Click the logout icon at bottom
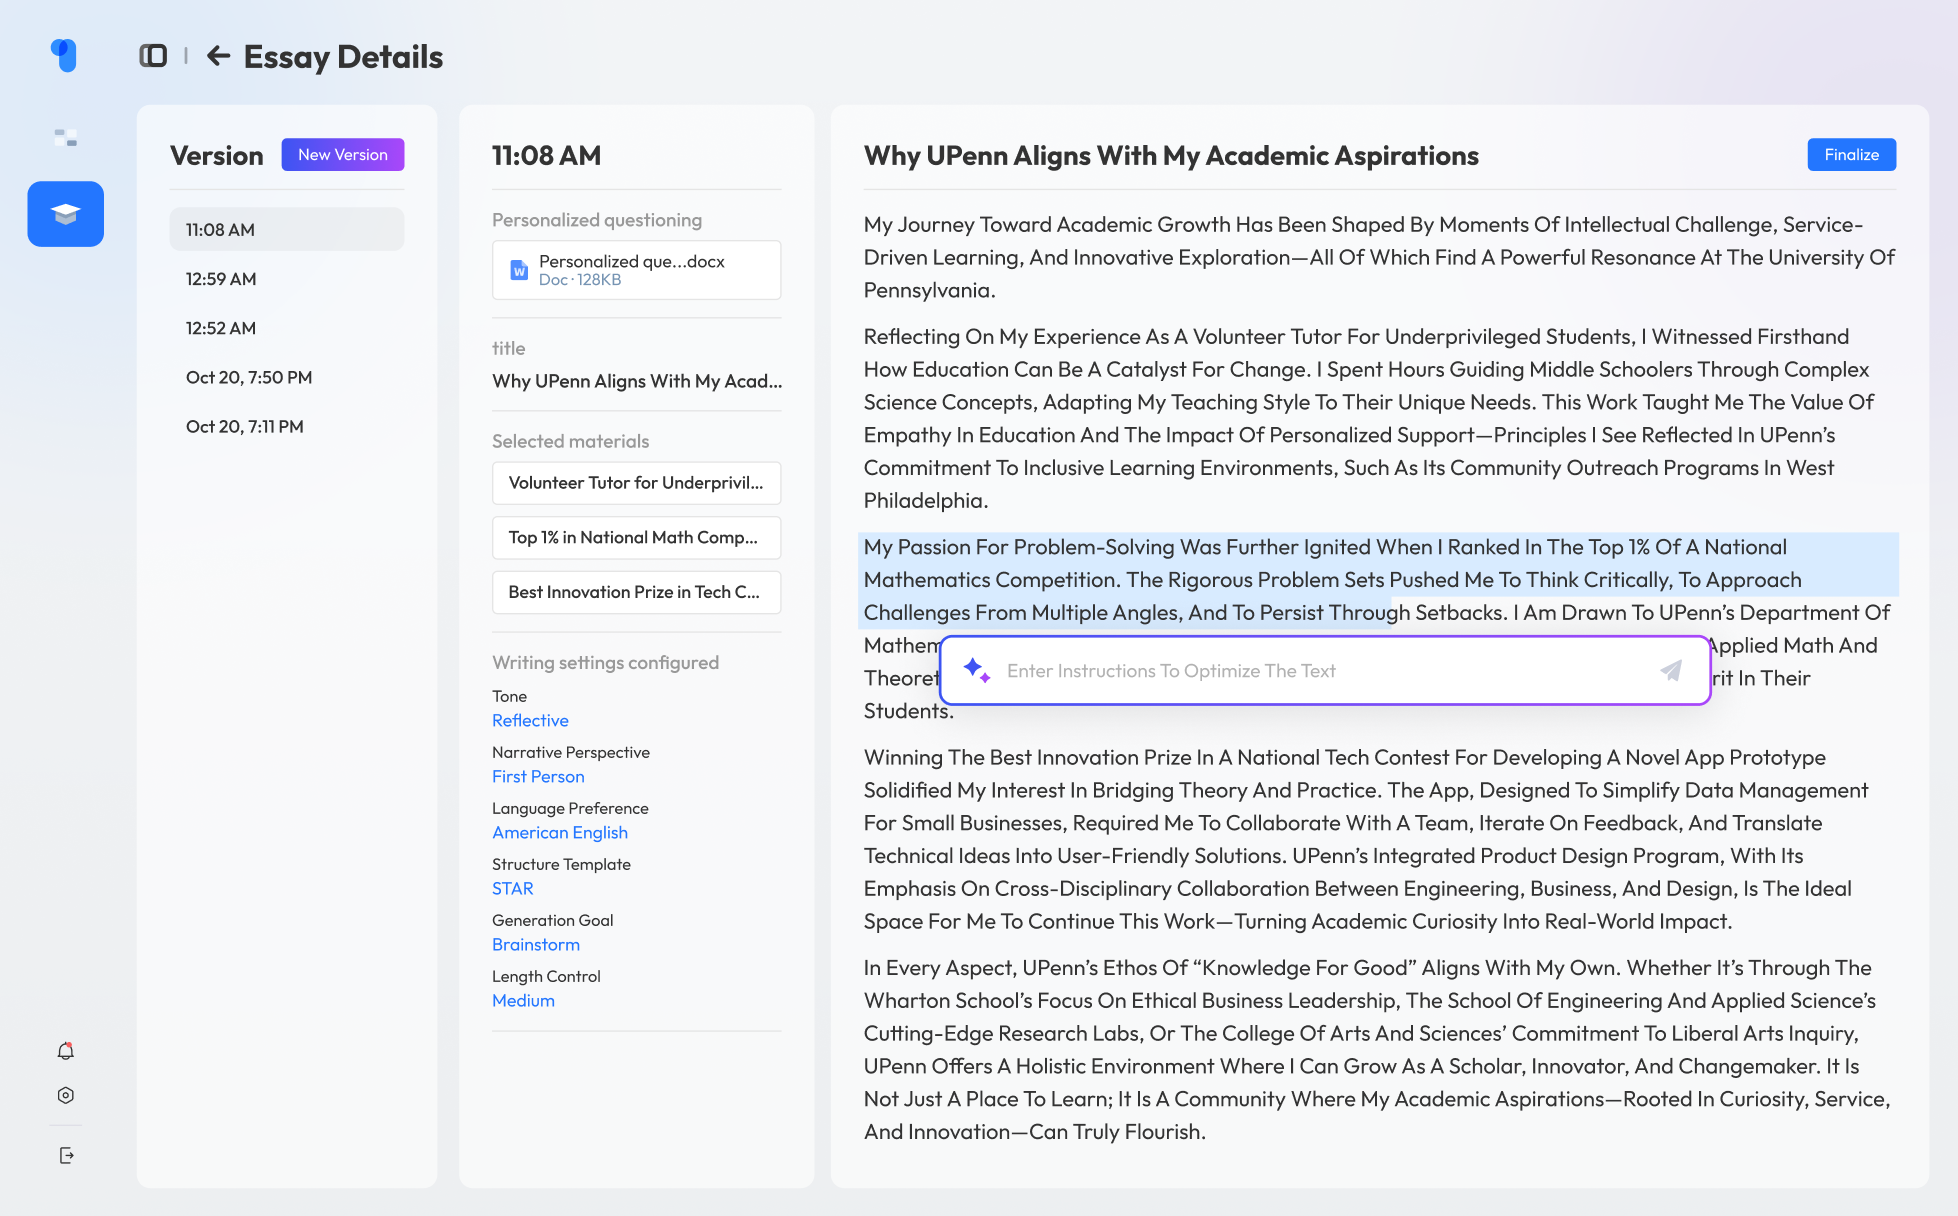This screenshot has height=1216, width=1958. [x=66, y=1156]
